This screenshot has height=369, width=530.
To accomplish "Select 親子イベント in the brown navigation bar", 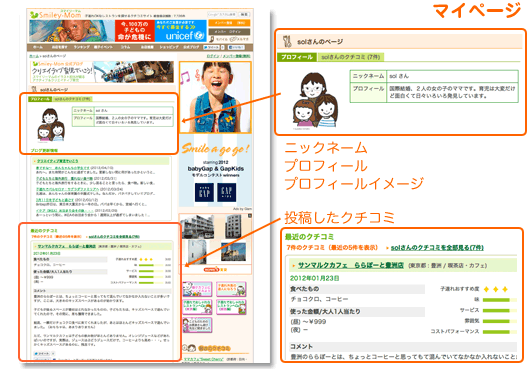I will [103, 47].
